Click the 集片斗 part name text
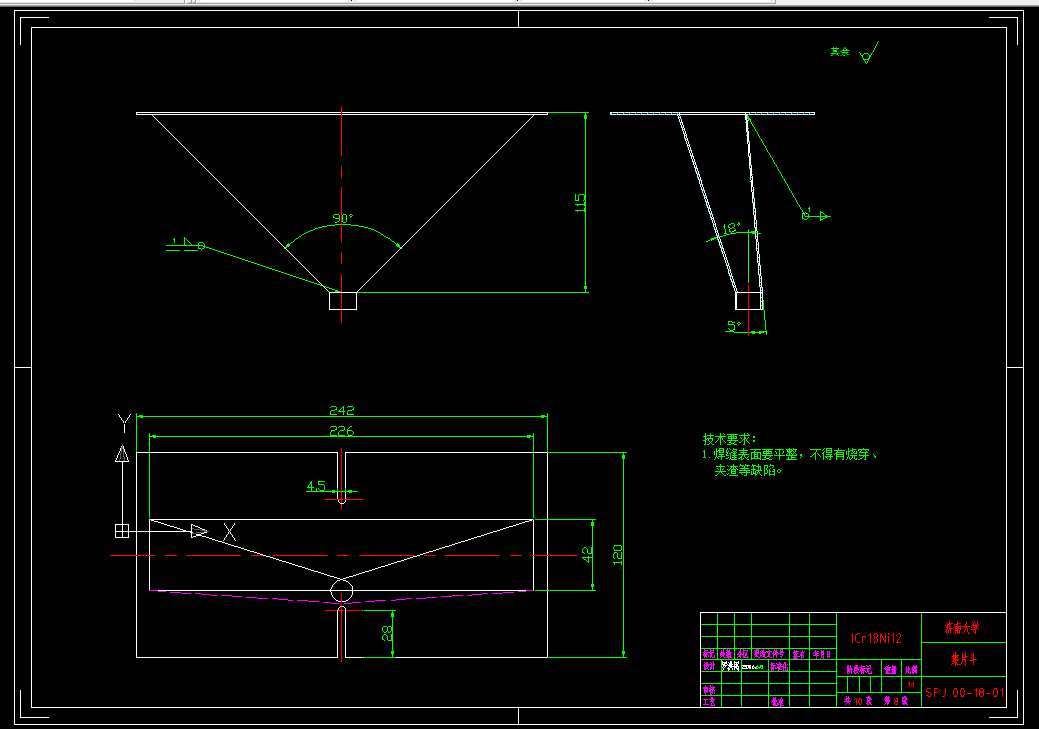 pos(964,659)
